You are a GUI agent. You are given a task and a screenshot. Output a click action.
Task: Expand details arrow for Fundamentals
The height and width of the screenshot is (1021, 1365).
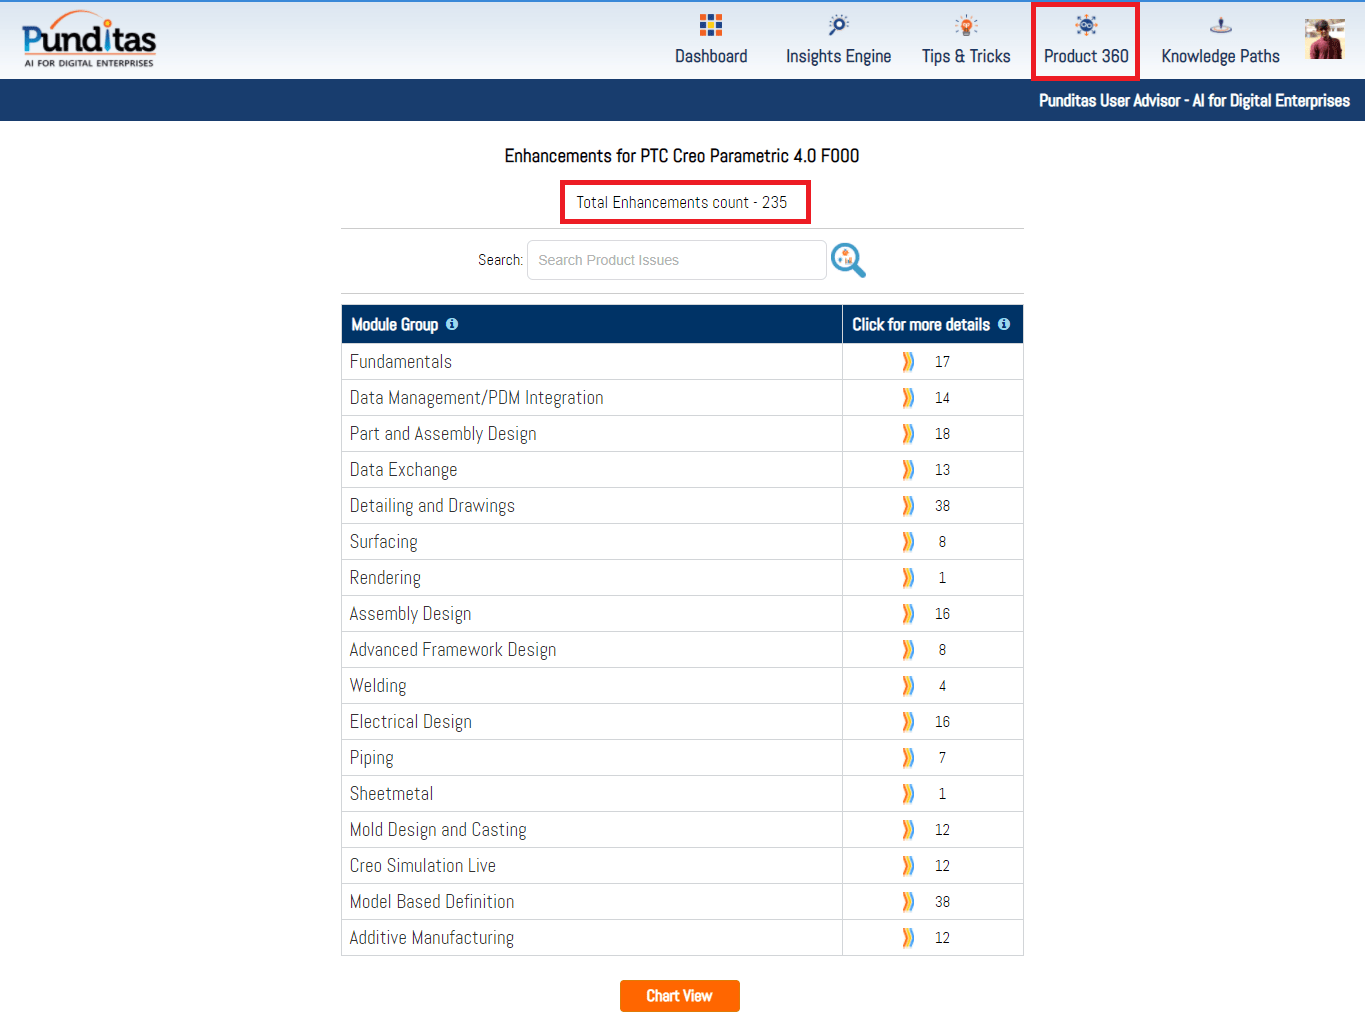[908, 362]
